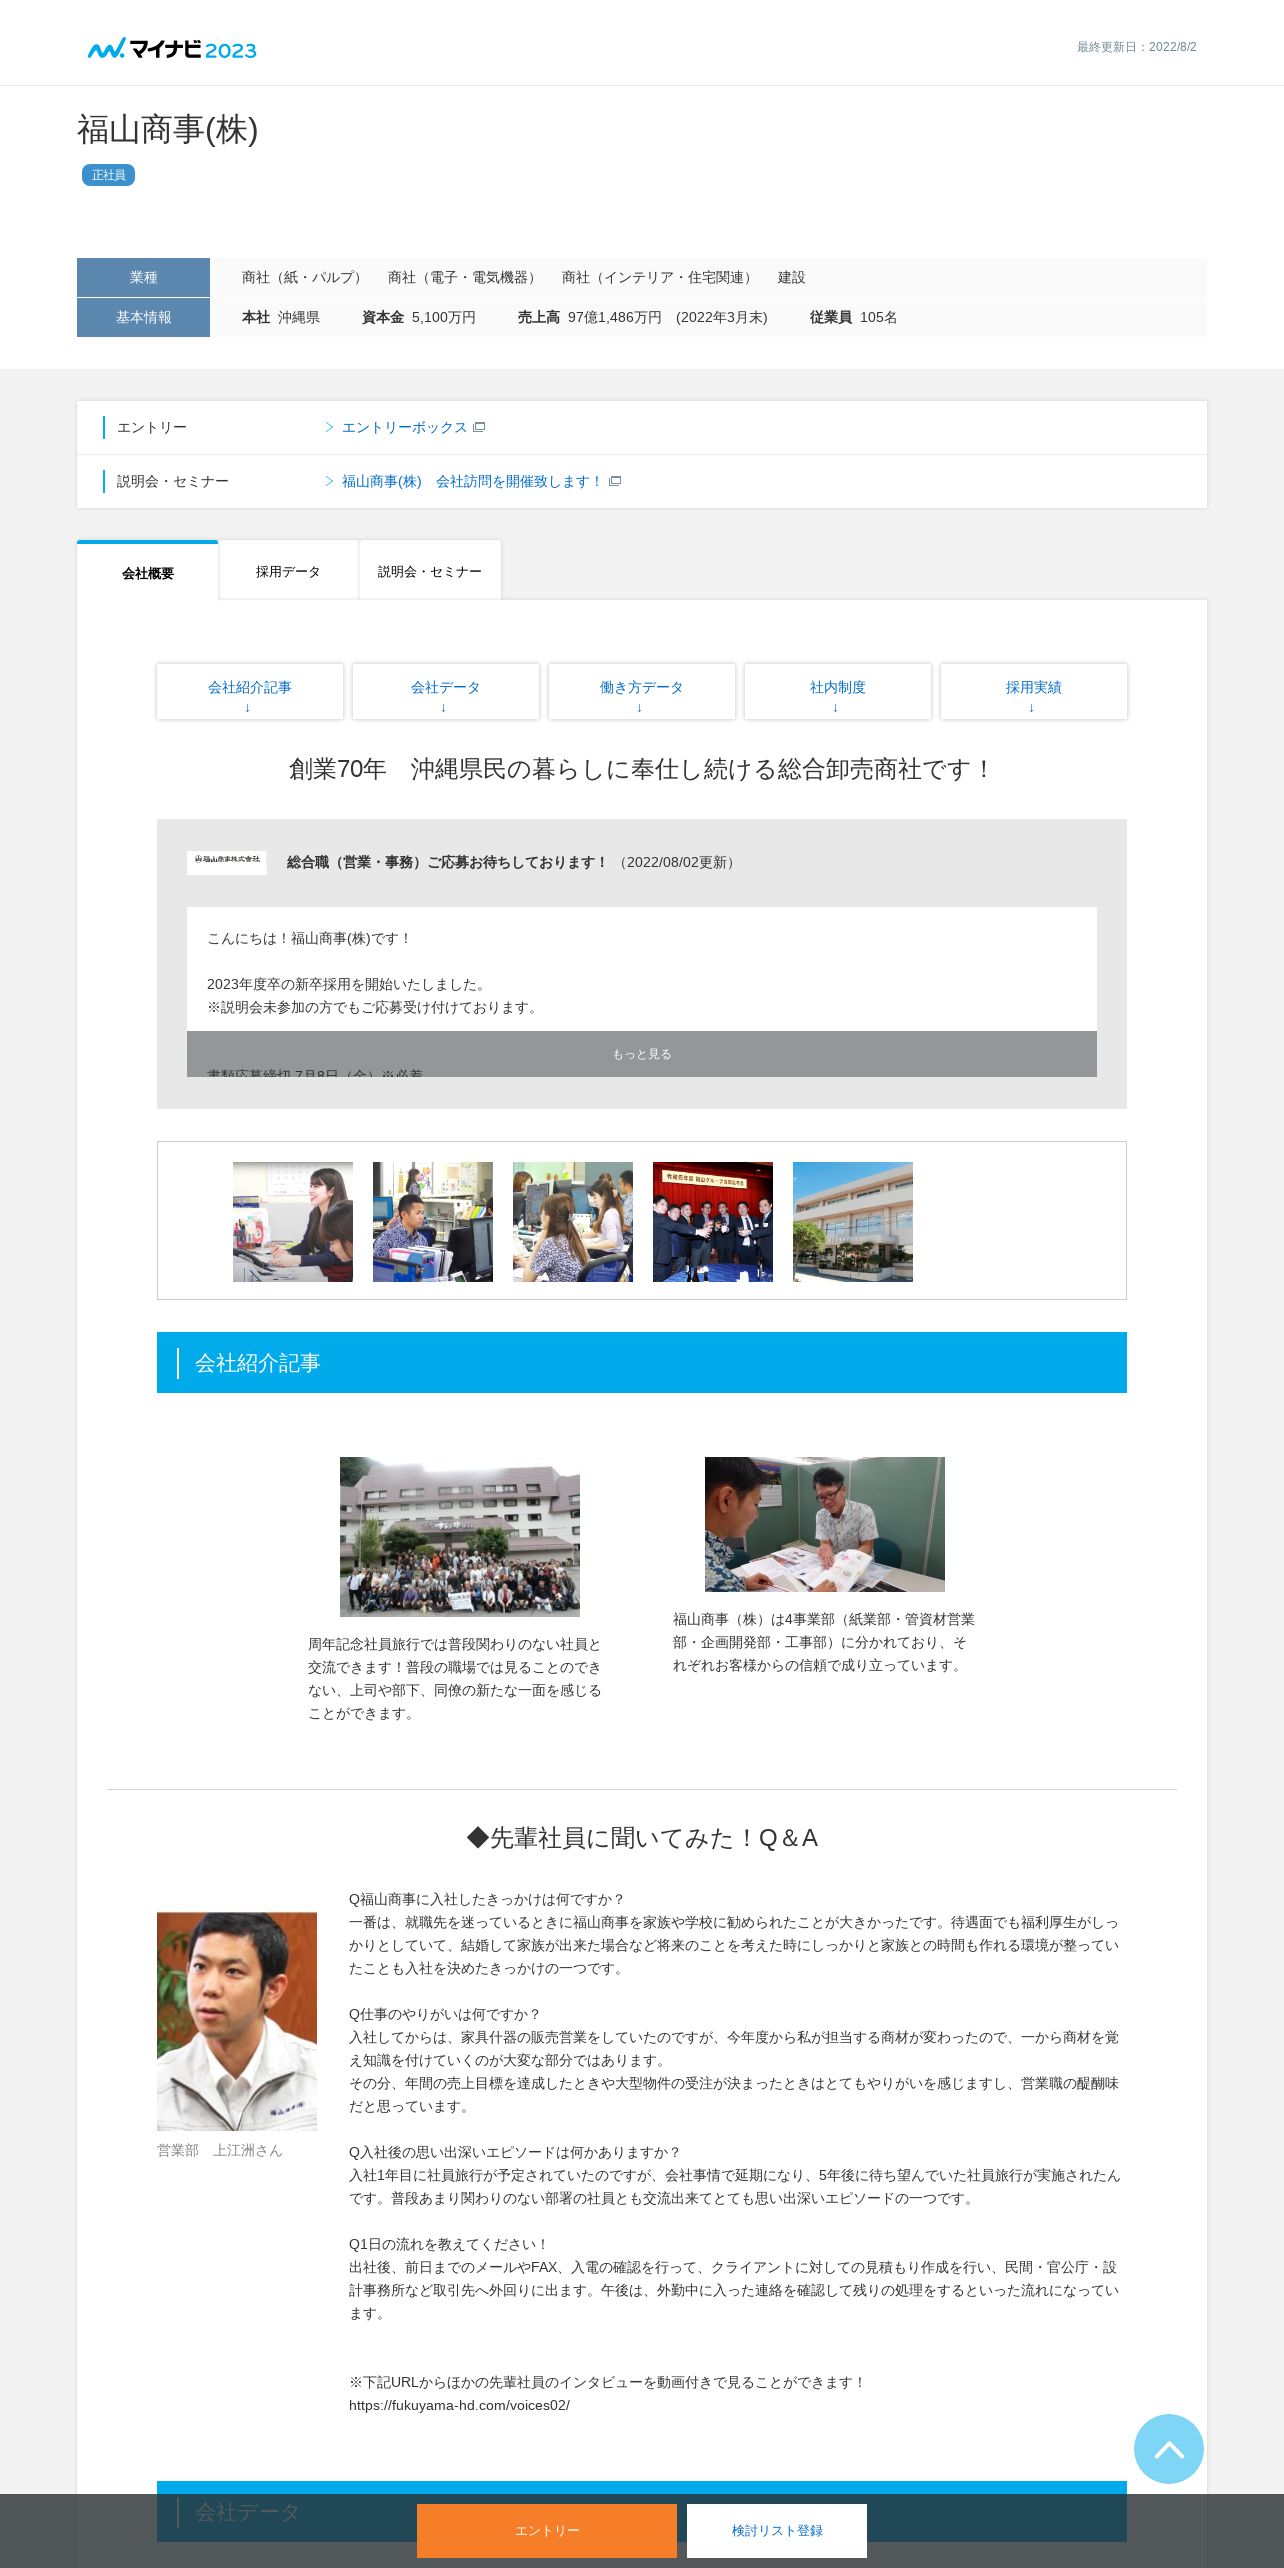
Task: Click 商社（インテリア・住宅関連） industry text
Action: pos(659,277)
